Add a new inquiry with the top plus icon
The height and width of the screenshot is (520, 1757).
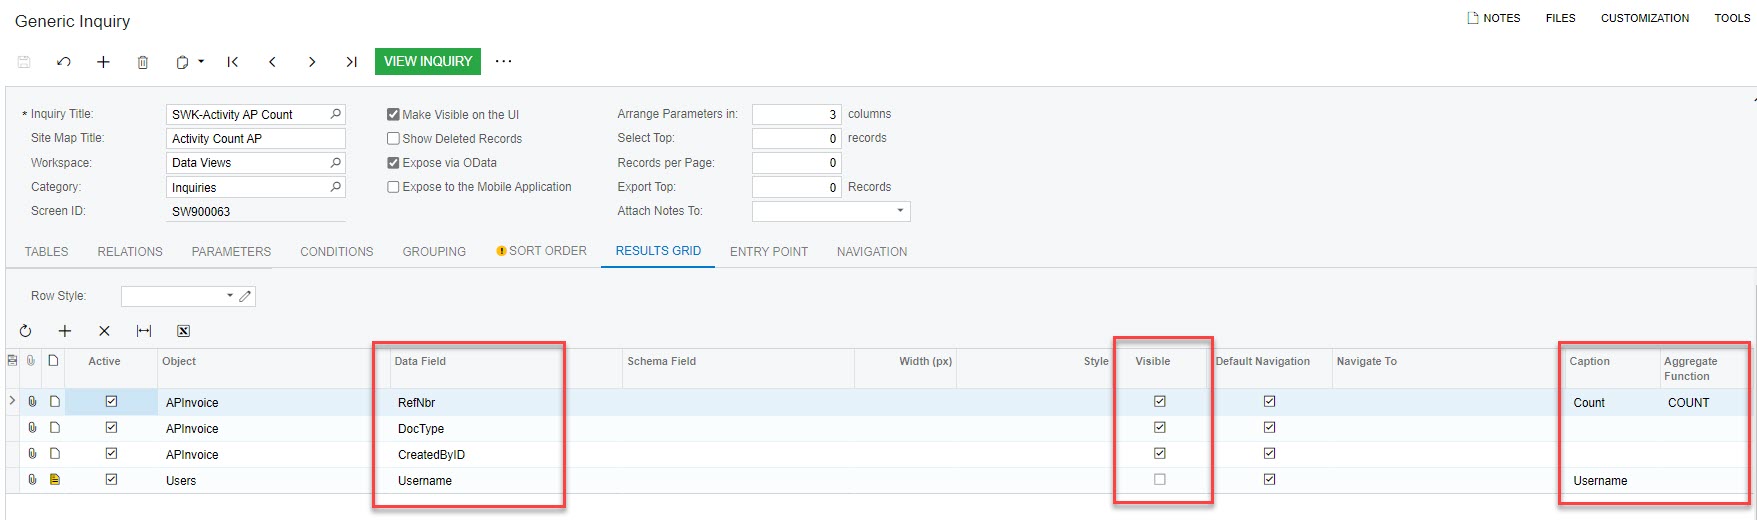coord(103,62)
